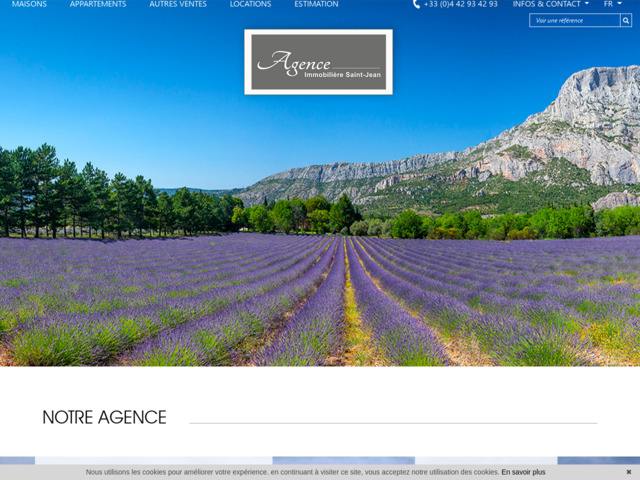Open the Maisons menu
640x480 pixels.
pos(29,4)
